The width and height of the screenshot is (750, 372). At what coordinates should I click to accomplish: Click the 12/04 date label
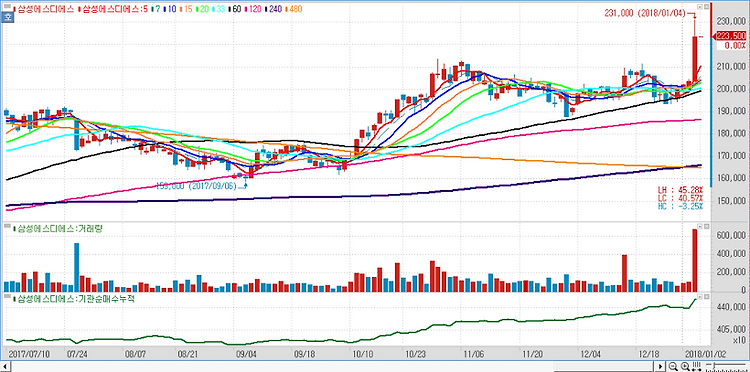(x=590, y=354)
